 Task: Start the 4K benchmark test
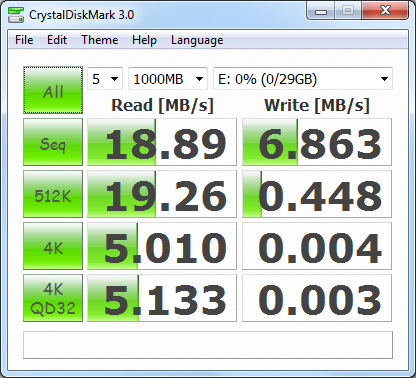click(53, 246)
